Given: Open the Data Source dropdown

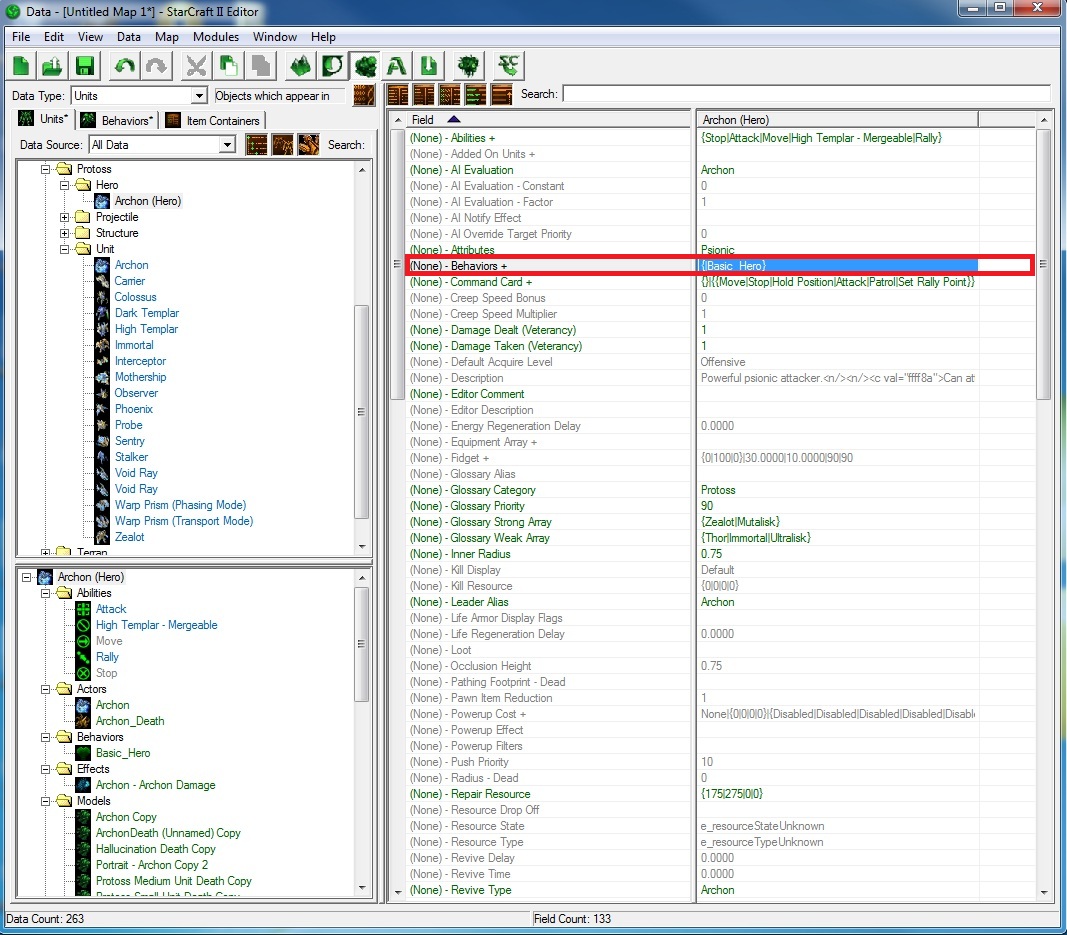Looking at the screenshot, I should tap(227, 145).
